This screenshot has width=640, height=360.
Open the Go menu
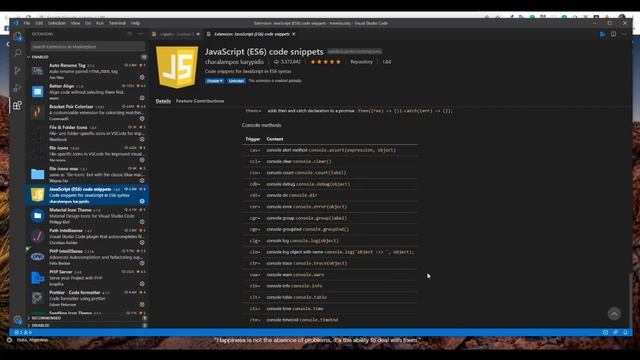[88, 23]
